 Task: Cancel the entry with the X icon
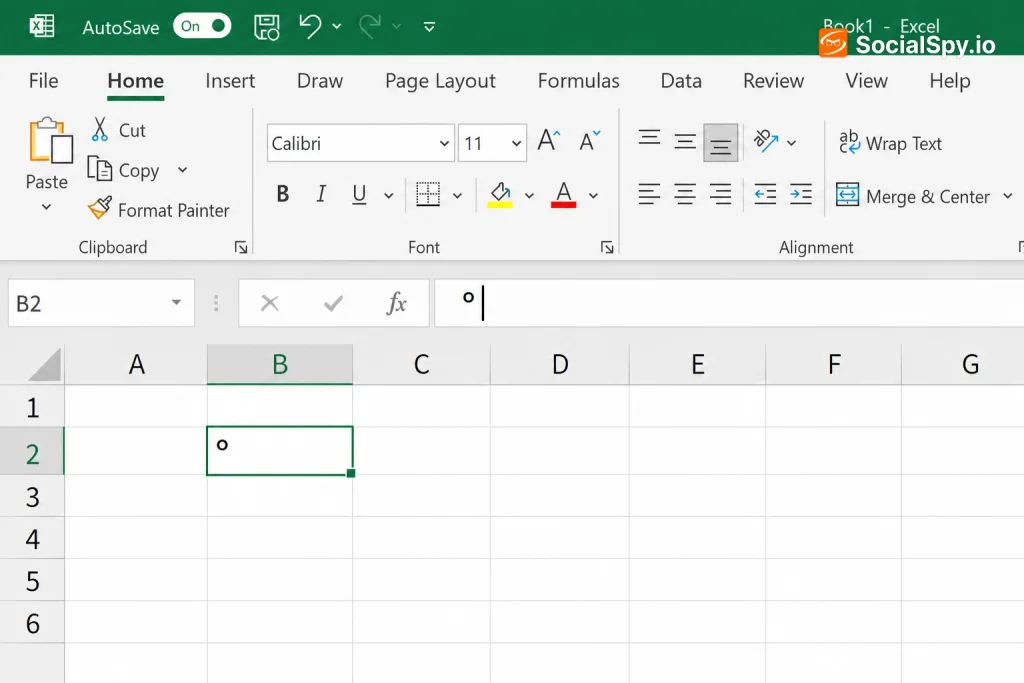[x=270, y=303]
